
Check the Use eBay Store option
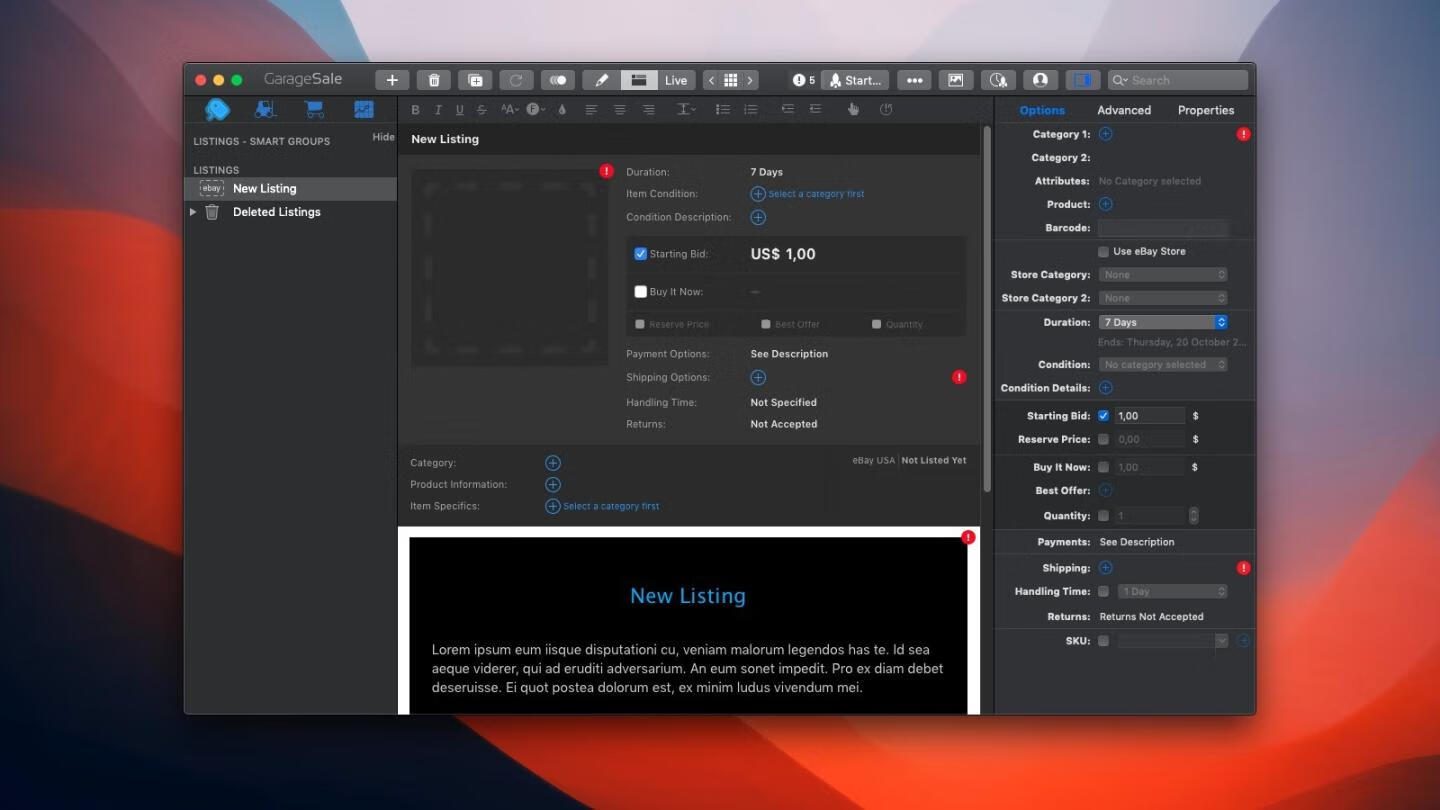[1103, 252]
